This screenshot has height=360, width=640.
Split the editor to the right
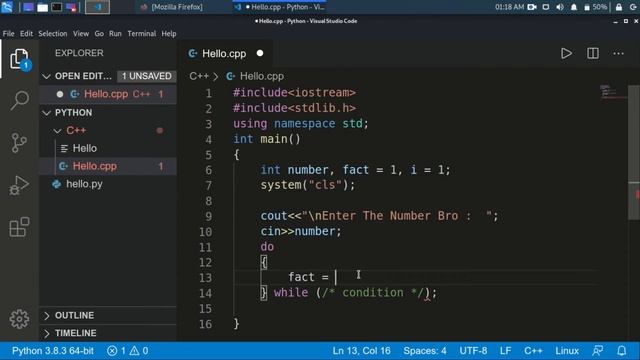pyautogui.click(x=593, y=53)
